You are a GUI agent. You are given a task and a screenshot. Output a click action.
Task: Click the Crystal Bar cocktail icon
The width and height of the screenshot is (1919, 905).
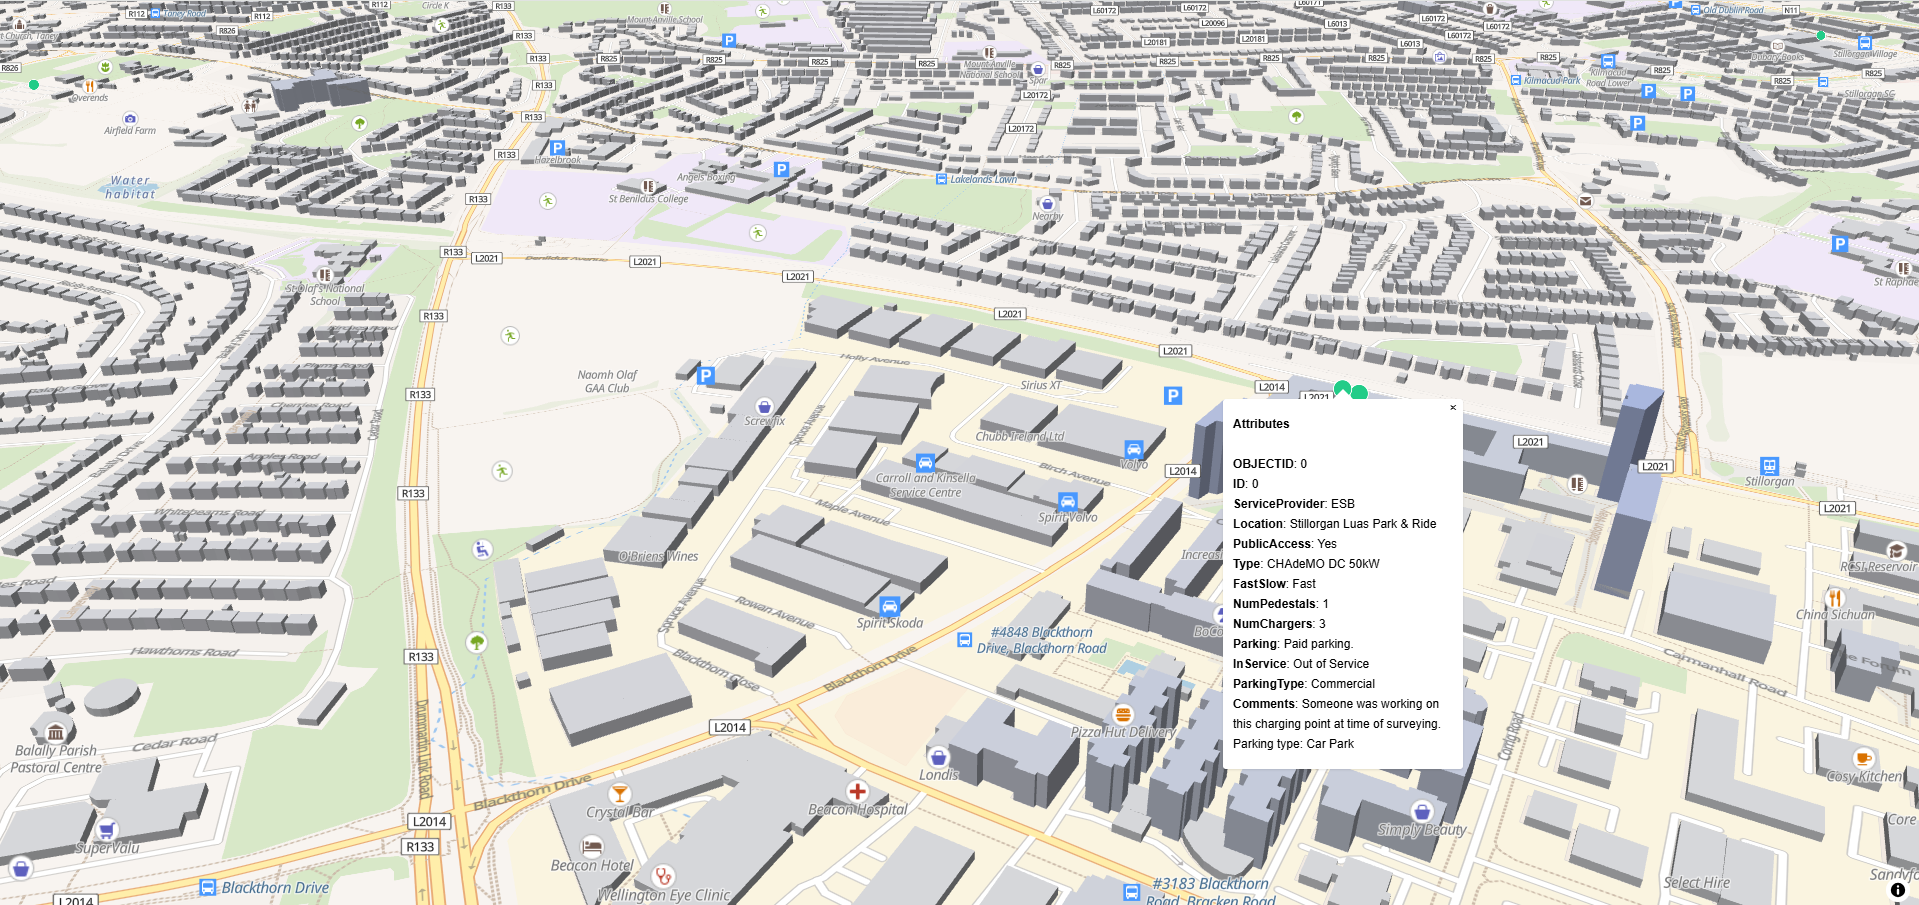coord(620,793)
